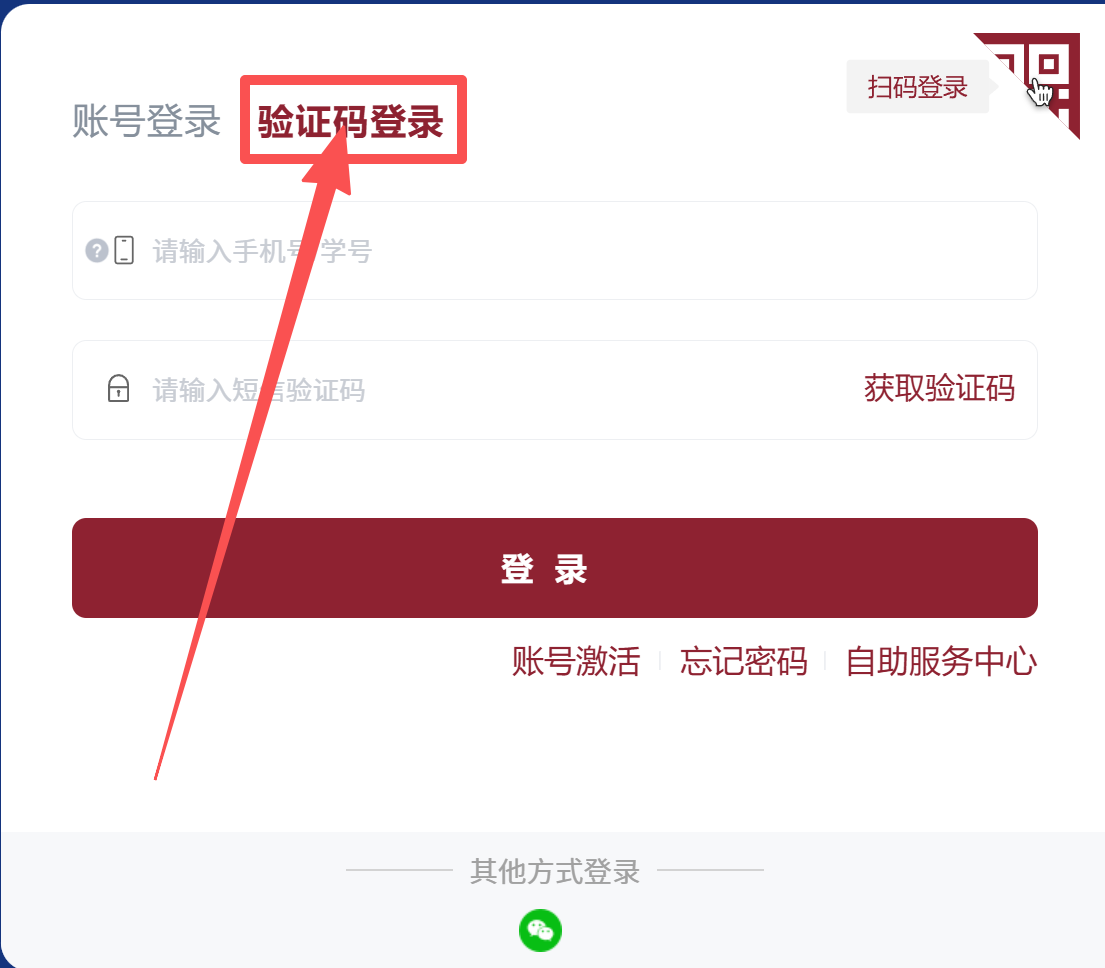Click the 登录 button
The image size is (1105, 968).
point(555,568)
